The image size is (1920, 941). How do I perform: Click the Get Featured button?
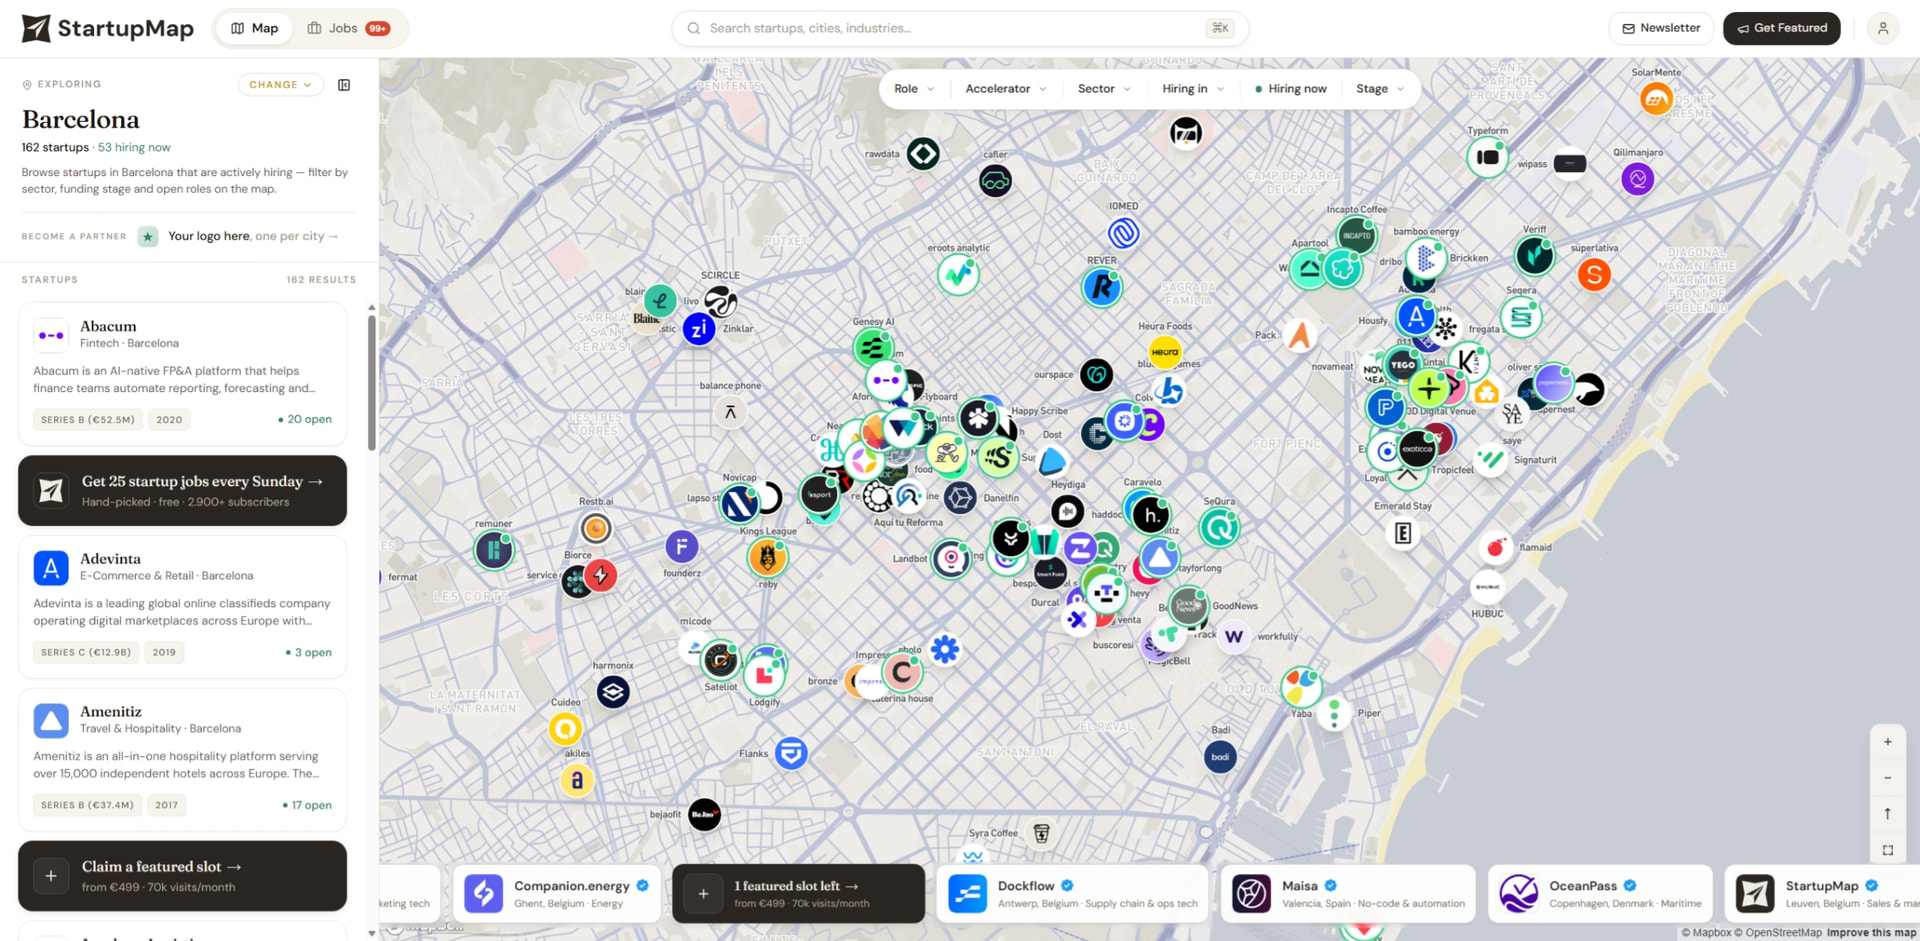pyautogui.click(x=1782, y=28)
